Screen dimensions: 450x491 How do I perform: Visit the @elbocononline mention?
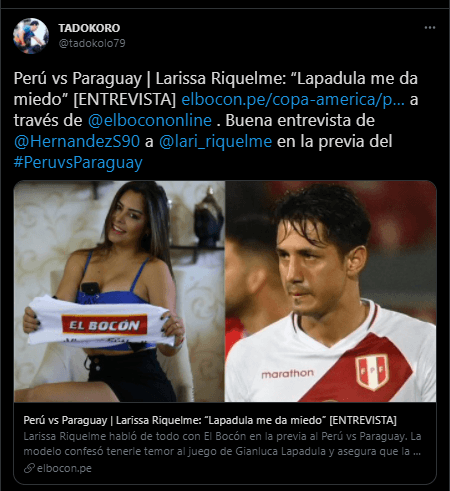click(150, 120)
